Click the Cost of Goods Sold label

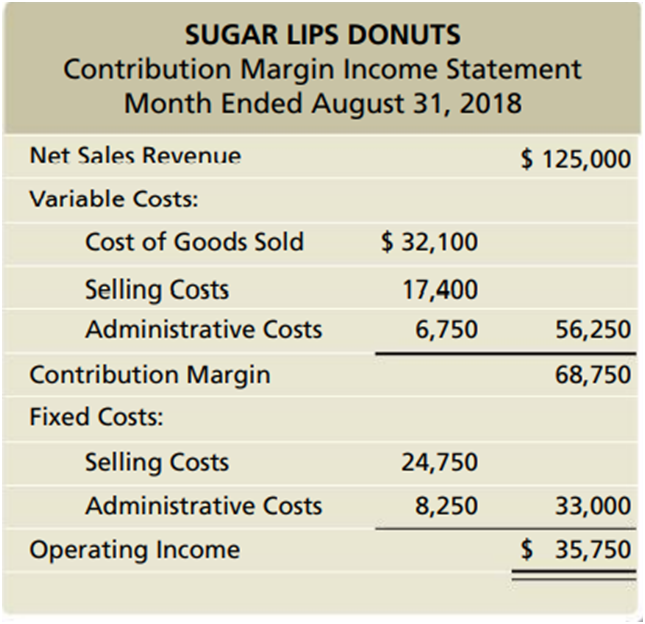[195, 241]
